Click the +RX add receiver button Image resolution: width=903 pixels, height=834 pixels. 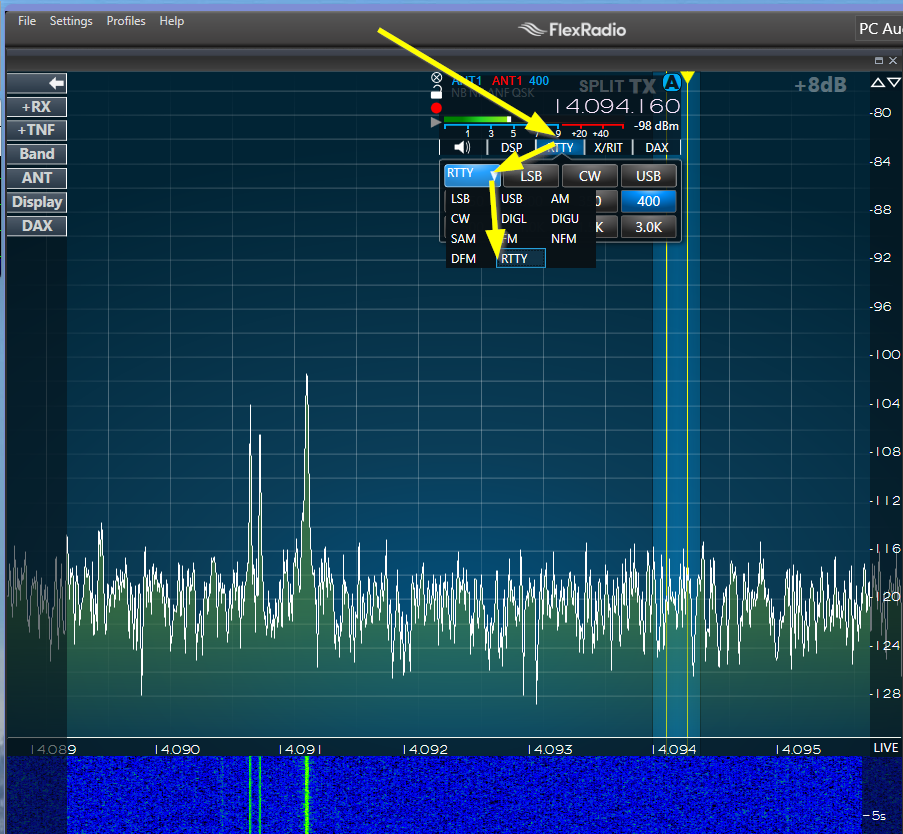[x=37, y=106]
